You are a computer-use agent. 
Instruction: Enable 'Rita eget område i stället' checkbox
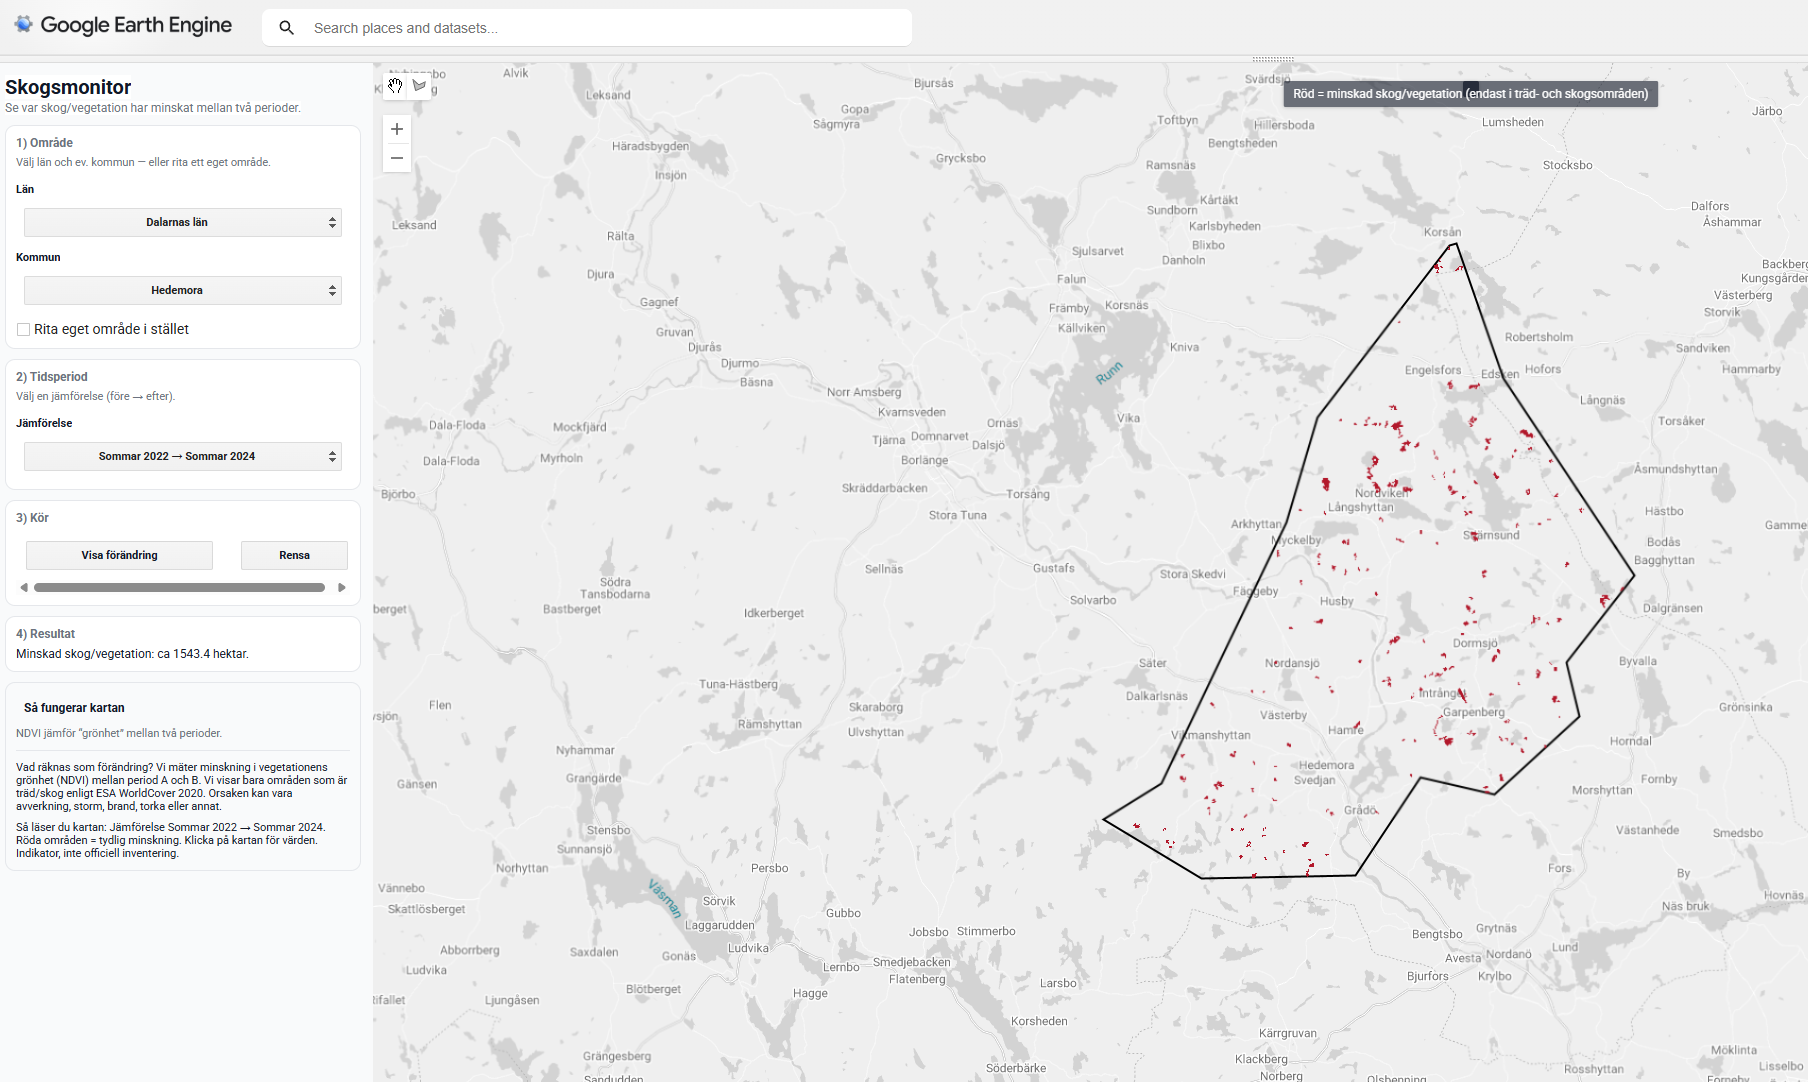23,329
